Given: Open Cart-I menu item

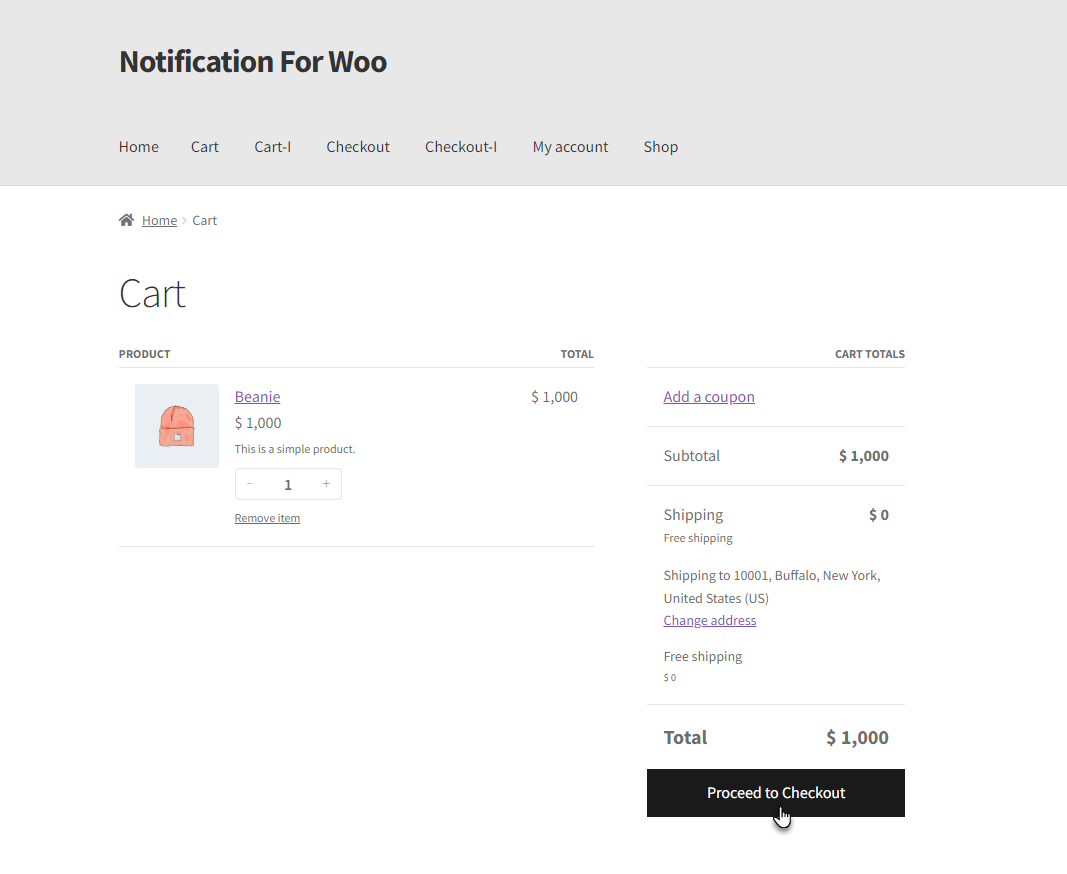Looking at the screenshot, I should click(x=273, y=147).
